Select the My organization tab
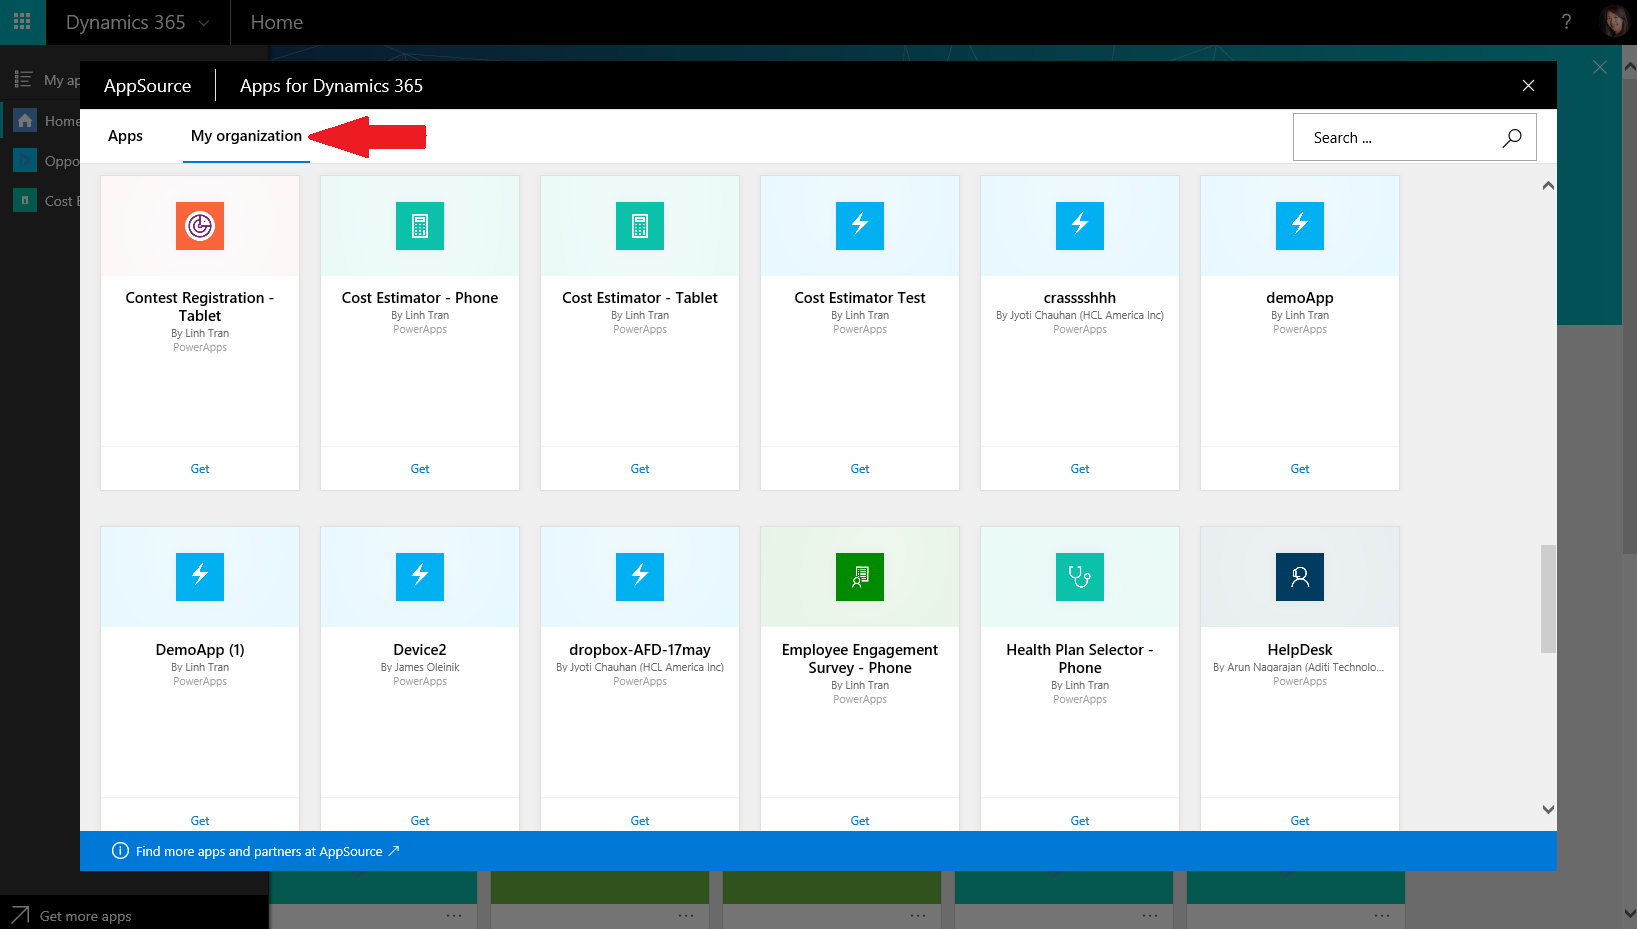Screen dimensions: 1637x929 [x=245, y=136]
